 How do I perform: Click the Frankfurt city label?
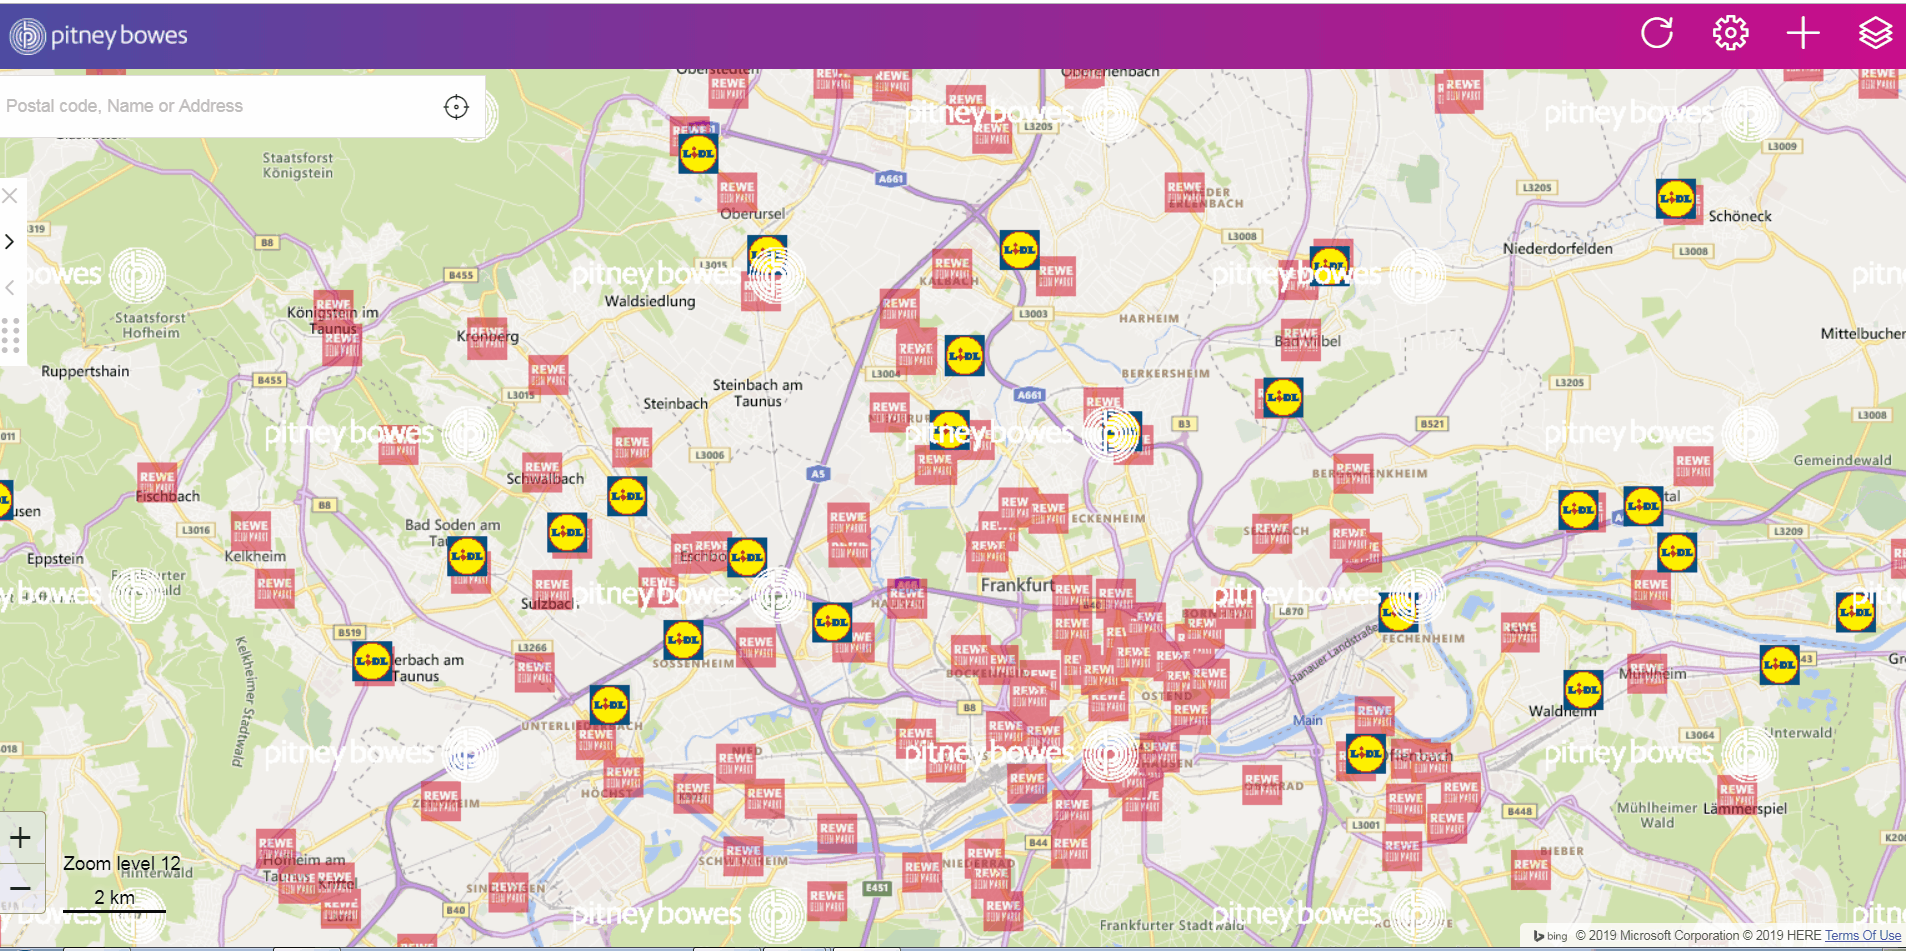tap(1016, 585)
